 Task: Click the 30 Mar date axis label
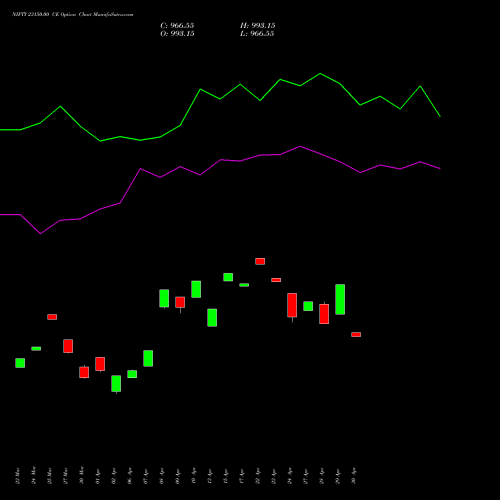click(82, 476)
